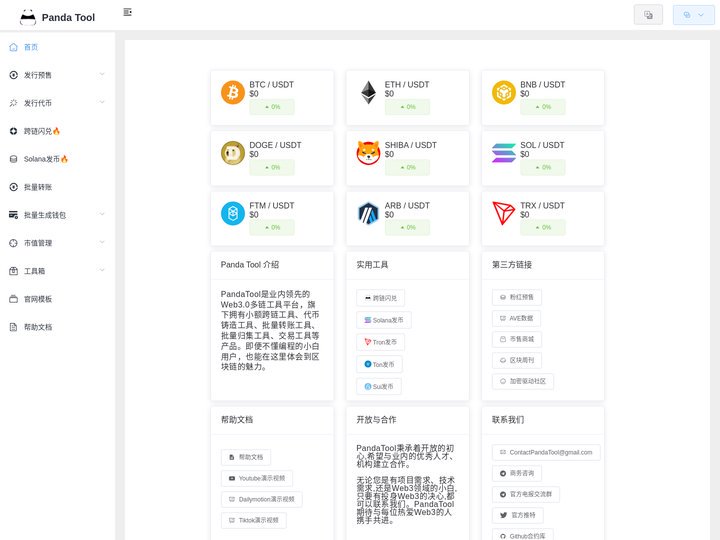Screen dimensions: 720x540
Task: Open the blue network dropdown in the header
Action: [693, 15]
